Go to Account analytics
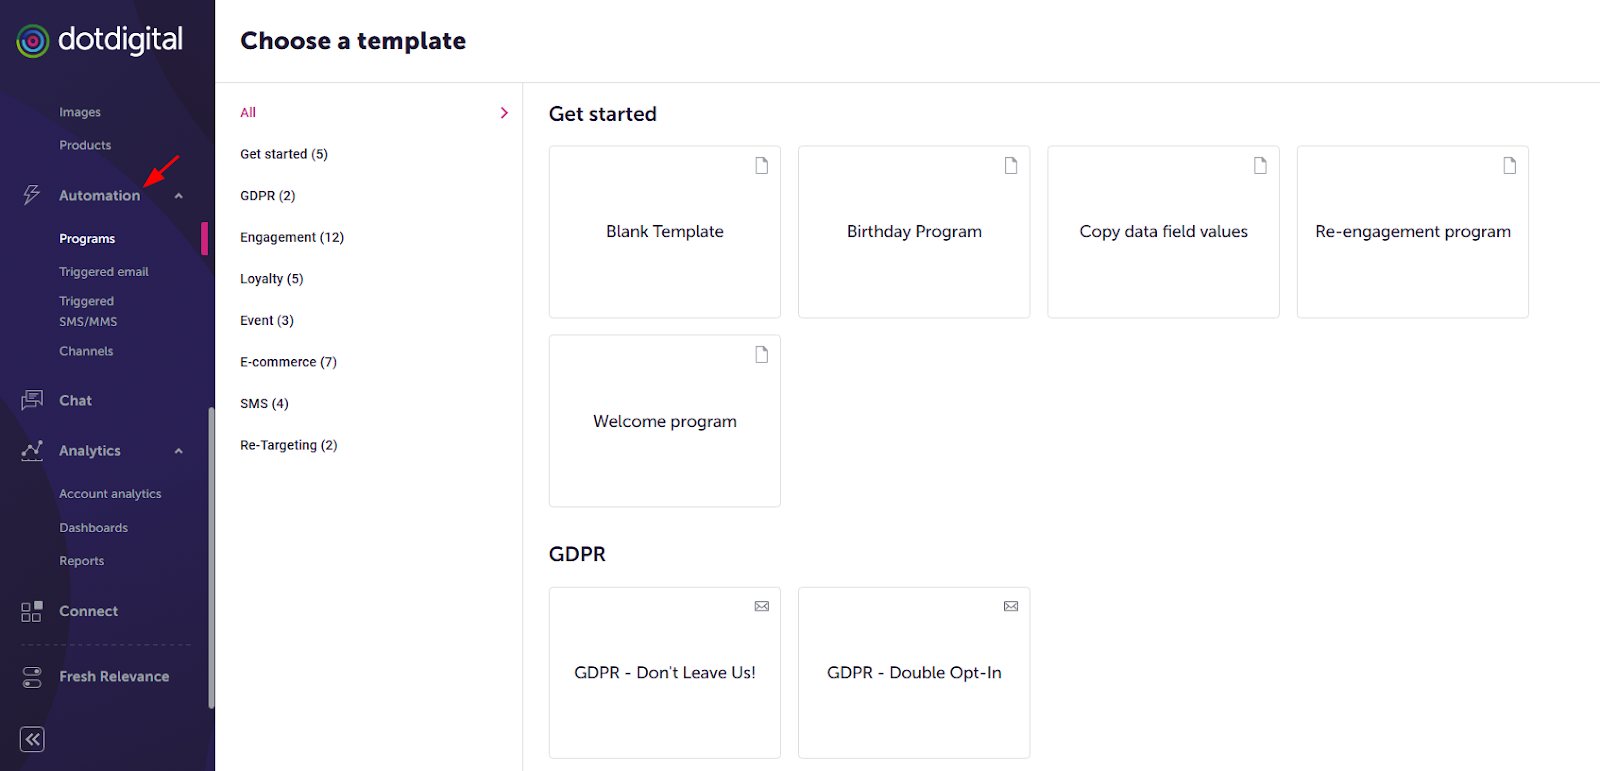Viewport: 1600px width, 771px height. pyautogui.click(x=110, y=493)
